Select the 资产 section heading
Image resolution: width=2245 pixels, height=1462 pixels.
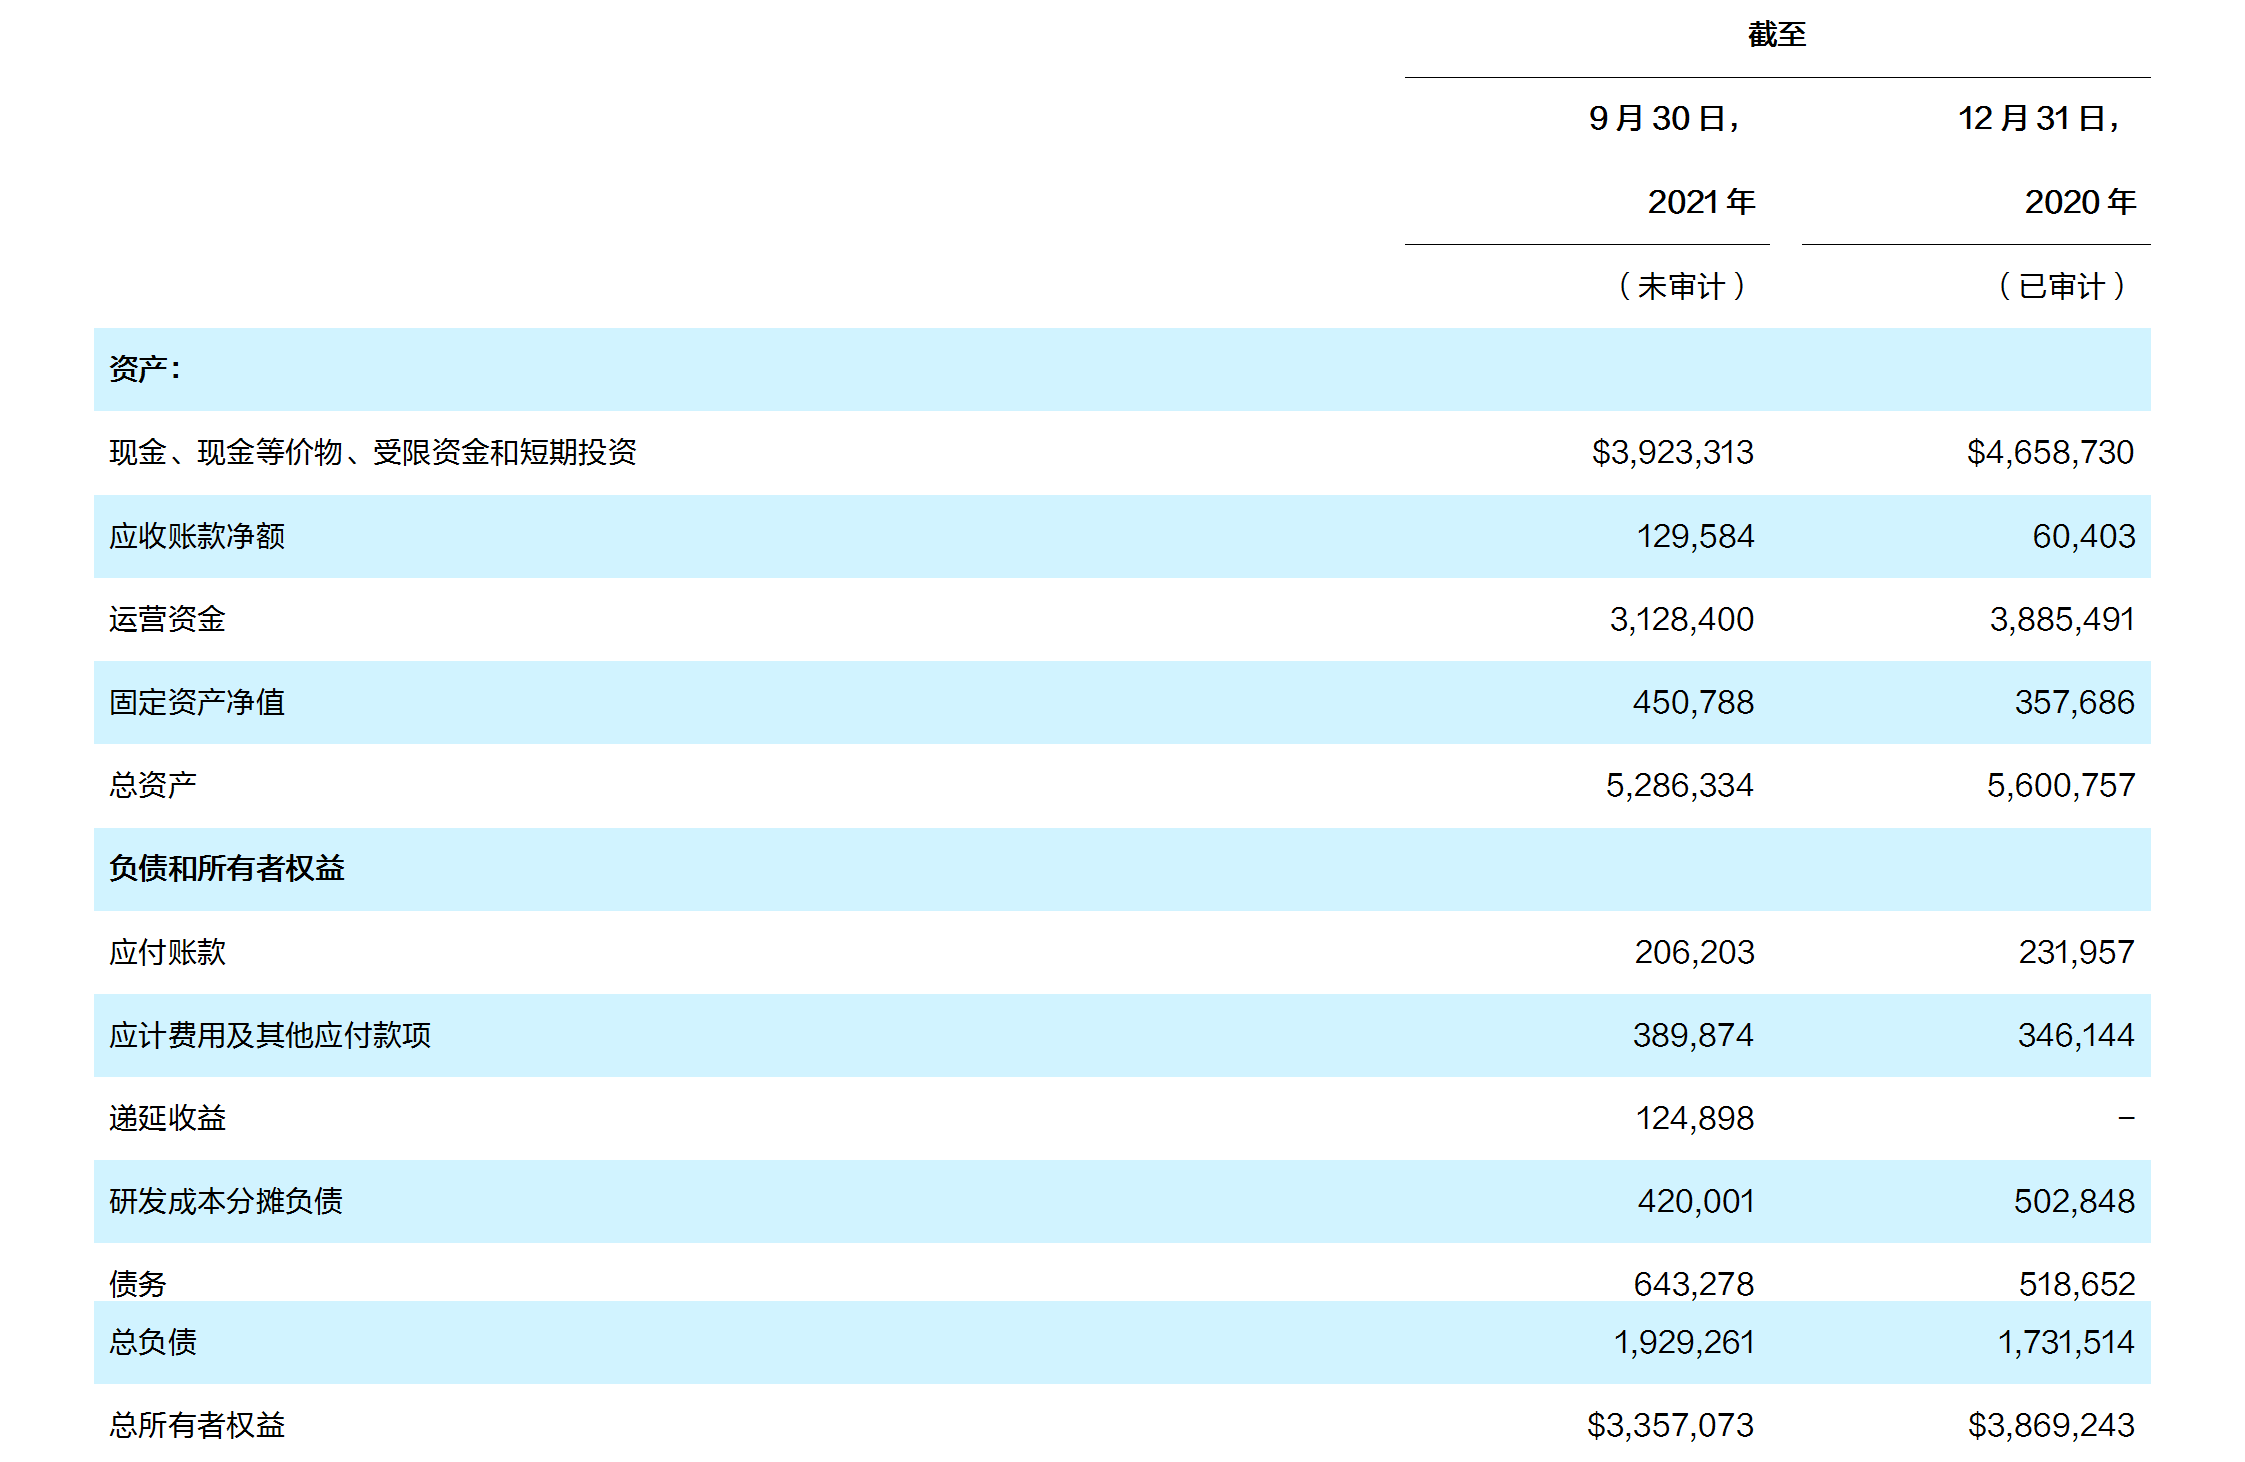pos(145,369)
